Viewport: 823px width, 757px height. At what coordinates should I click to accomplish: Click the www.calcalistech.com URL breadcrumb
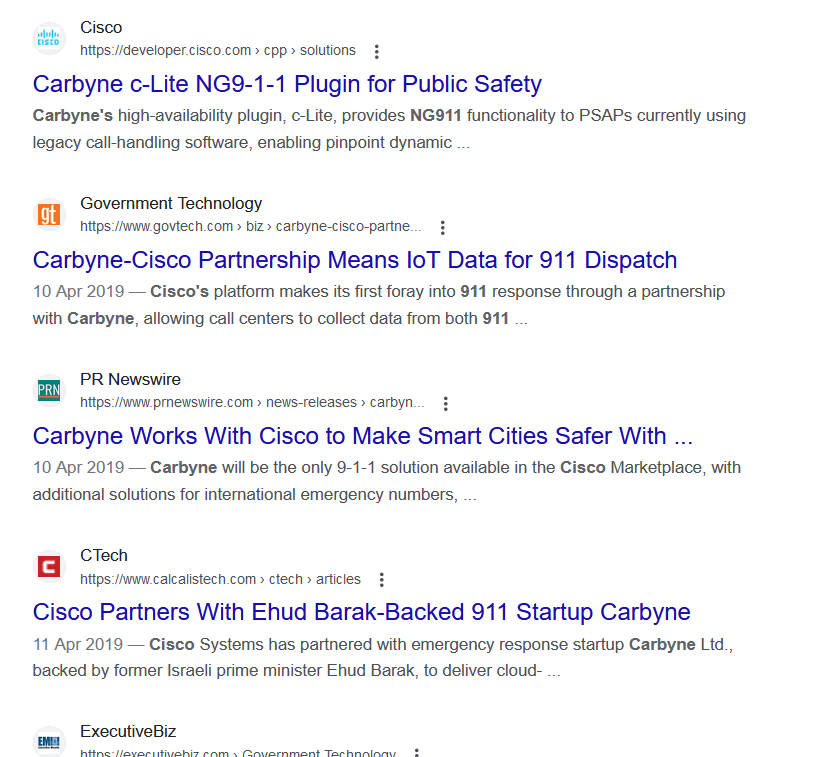(220, 579)
